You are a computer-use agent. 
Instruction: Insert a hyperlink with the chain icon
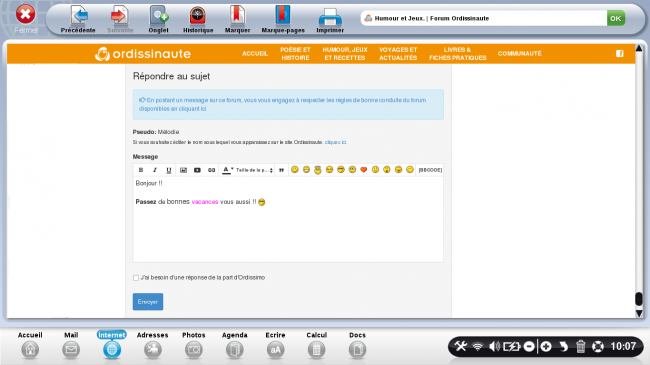211,170
